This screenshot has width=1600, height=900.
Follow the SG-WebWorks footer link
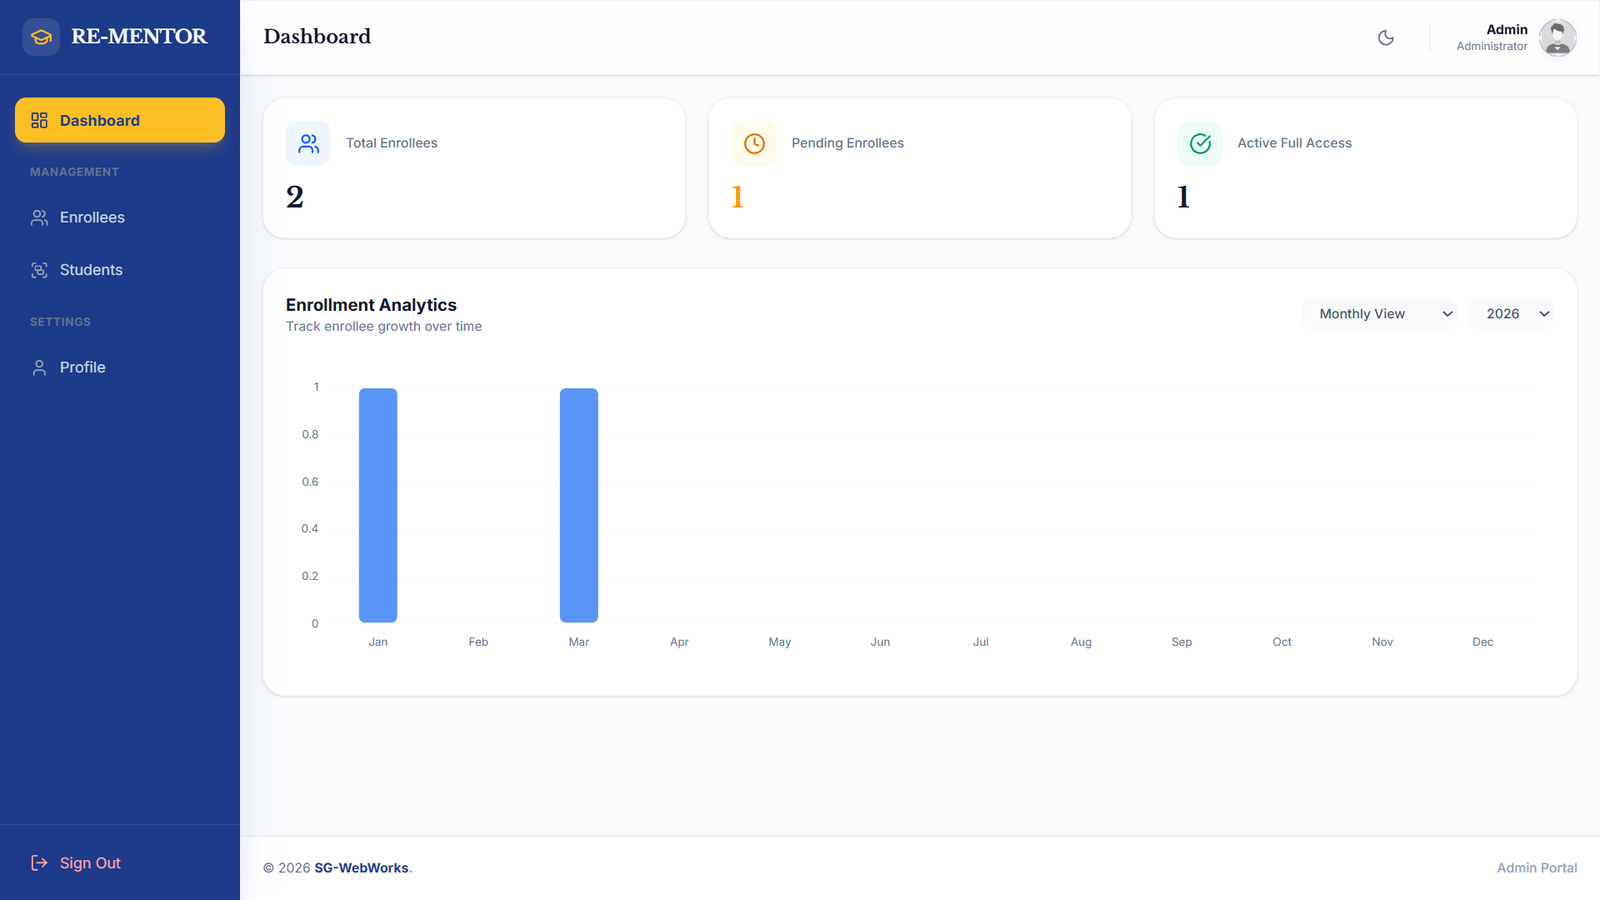(361, 868)
